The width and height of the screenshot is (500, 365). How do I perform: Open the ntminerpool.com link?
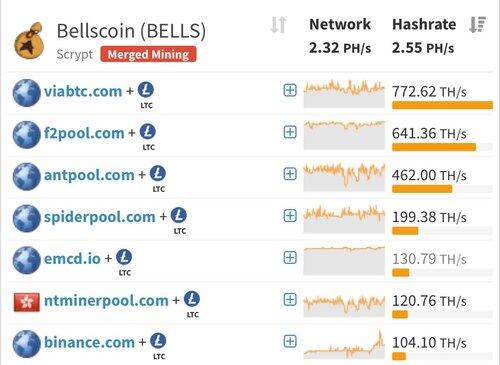106,301
